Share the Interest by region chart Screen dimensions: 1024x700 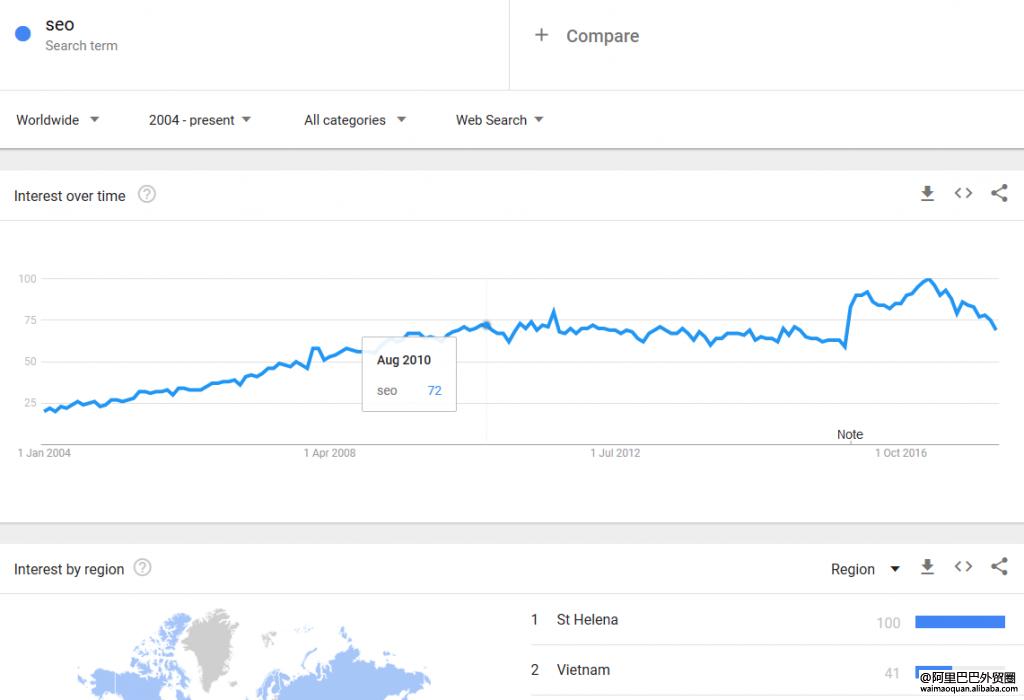click(999, 568)
